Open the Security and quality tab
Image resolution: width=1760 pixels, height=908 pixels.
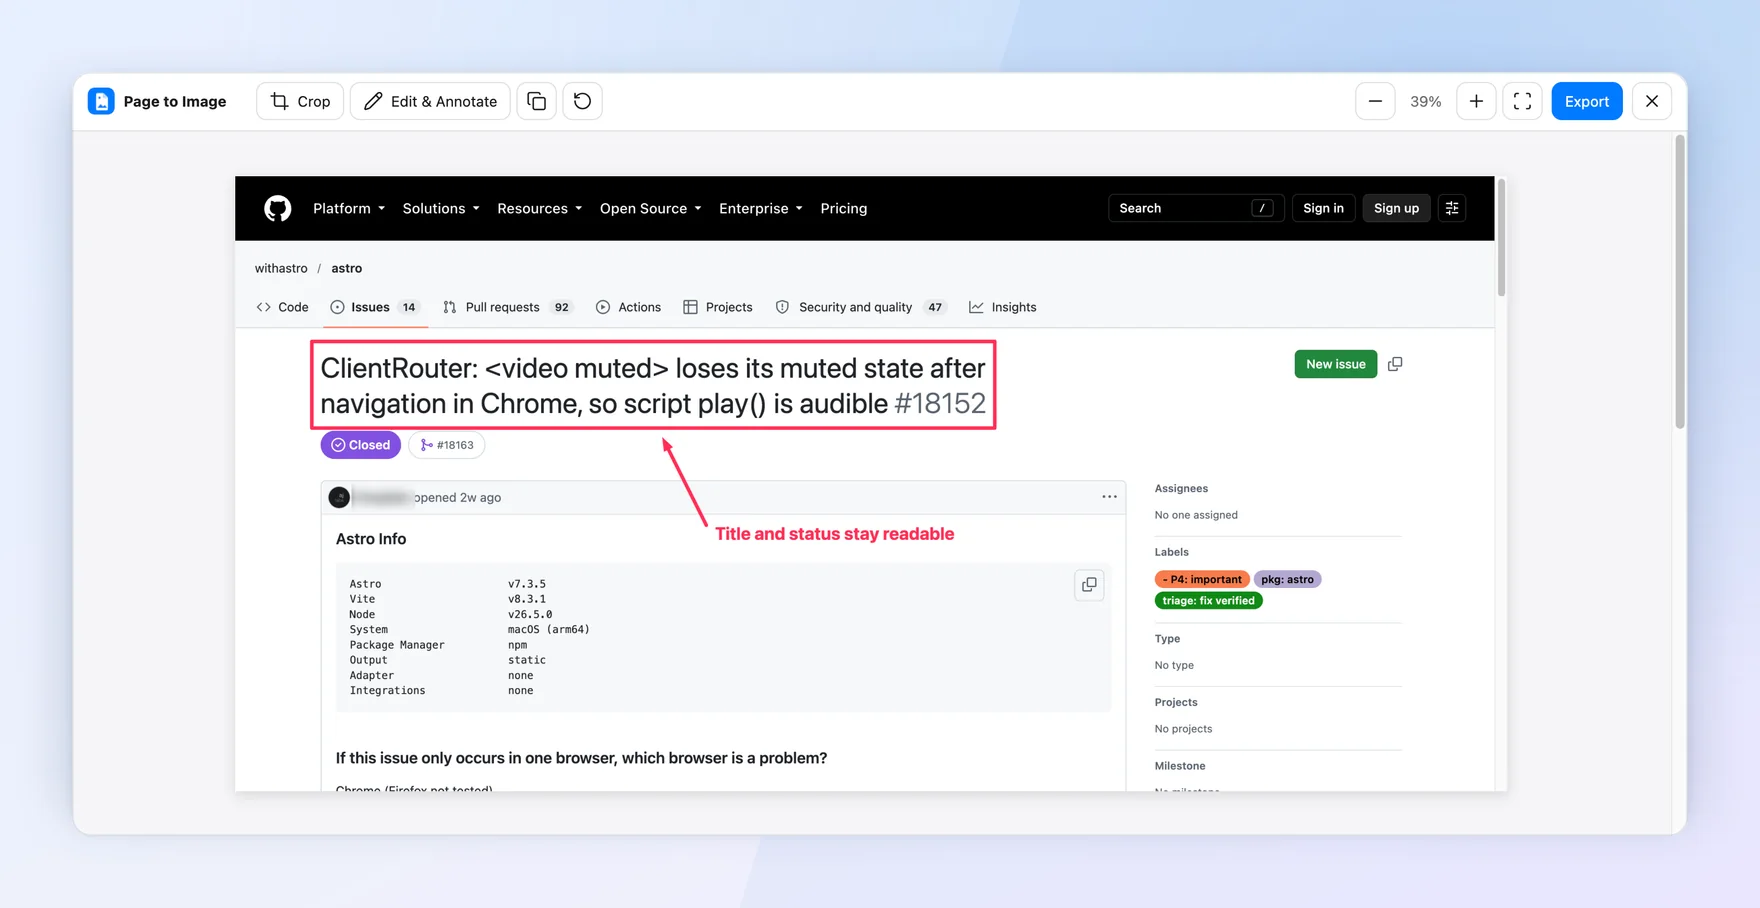860,307
